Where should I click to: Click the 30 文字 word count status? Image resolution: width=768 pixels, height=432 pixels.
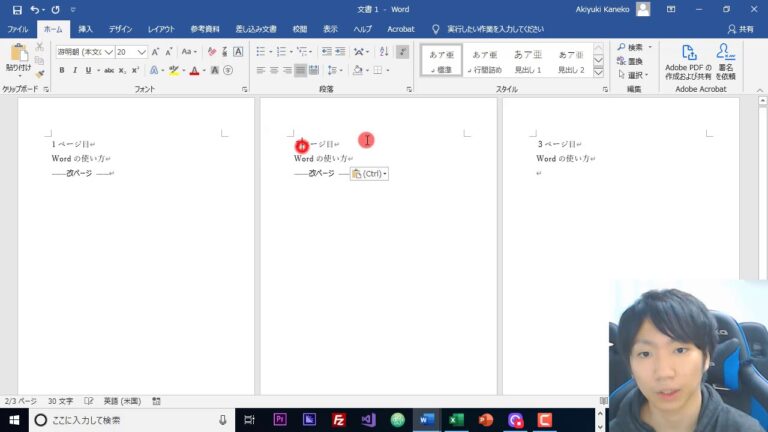(x=60, y=401)
